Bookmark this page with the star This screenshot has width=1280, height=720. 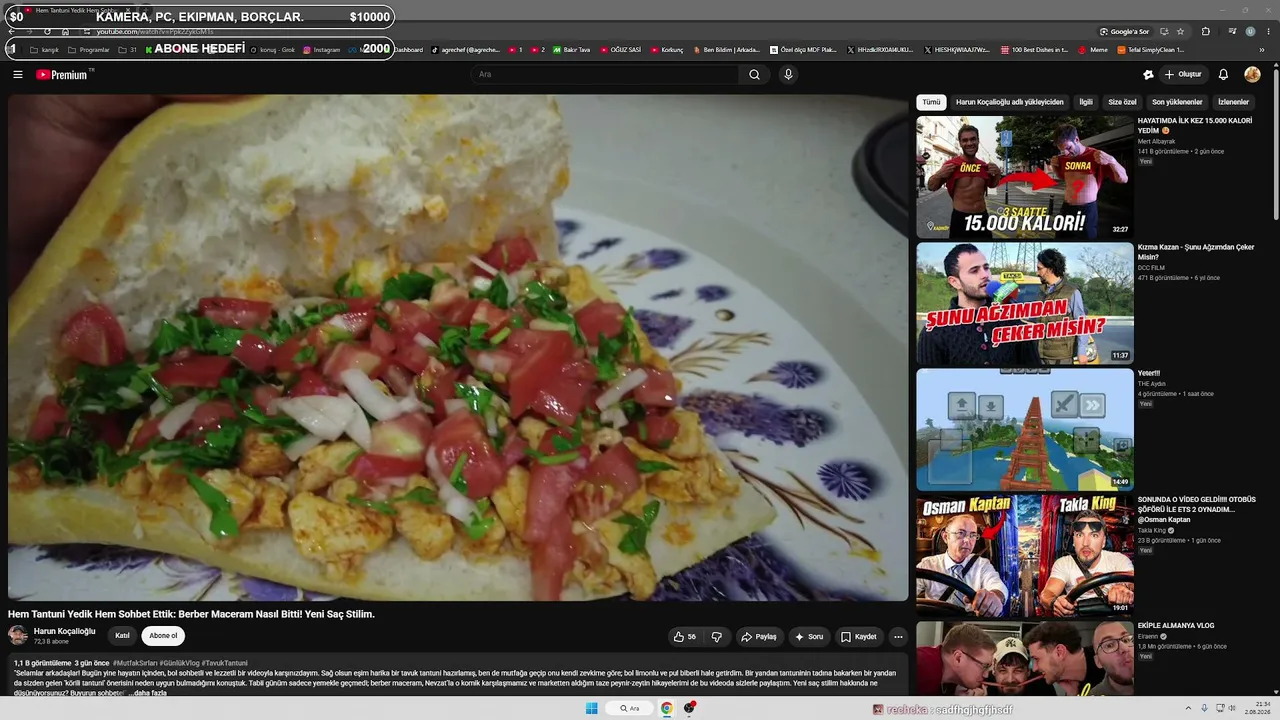(1180, 32)
